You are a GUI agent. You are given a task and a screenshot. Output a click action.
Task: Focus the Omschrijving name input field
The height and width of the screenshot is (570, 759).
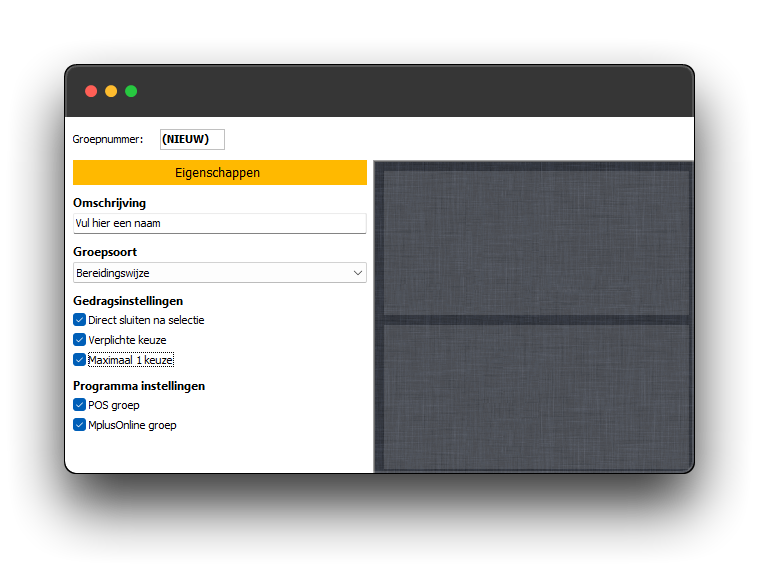pyautogui.click(x=219, y=223)
